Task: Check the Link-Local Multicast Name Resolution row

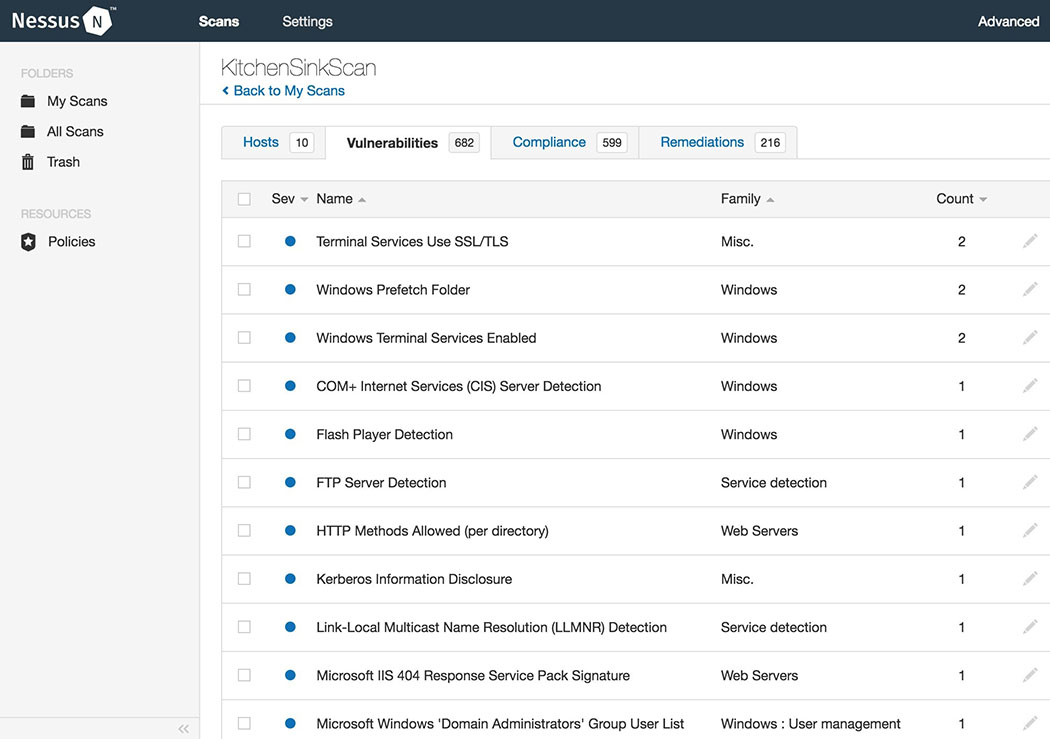Action: pyautogui.click(x=244, y=627)
